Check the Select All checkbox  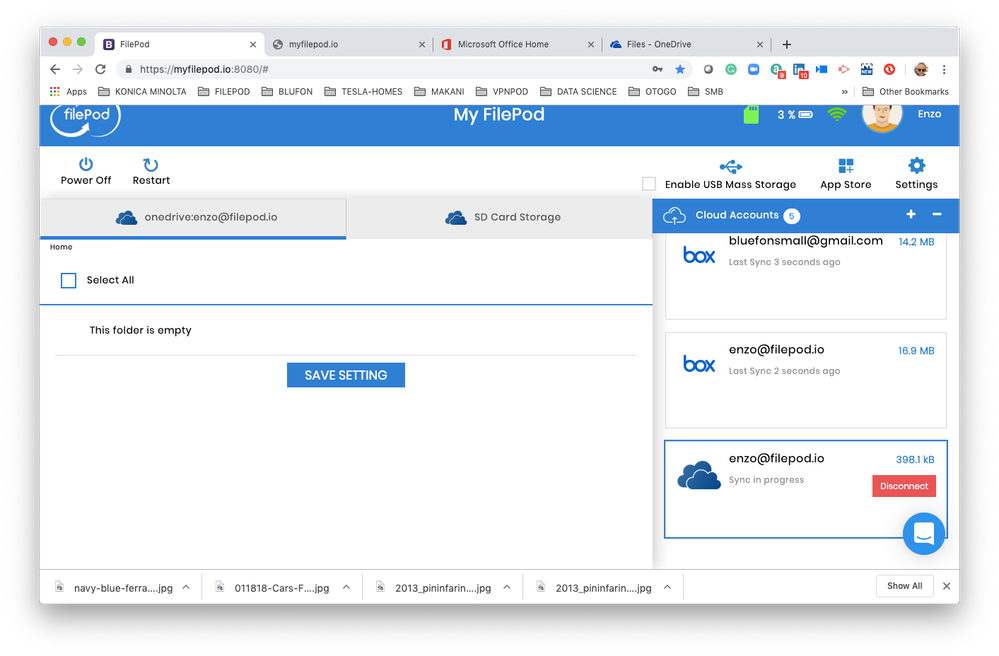tap(68, 280)
